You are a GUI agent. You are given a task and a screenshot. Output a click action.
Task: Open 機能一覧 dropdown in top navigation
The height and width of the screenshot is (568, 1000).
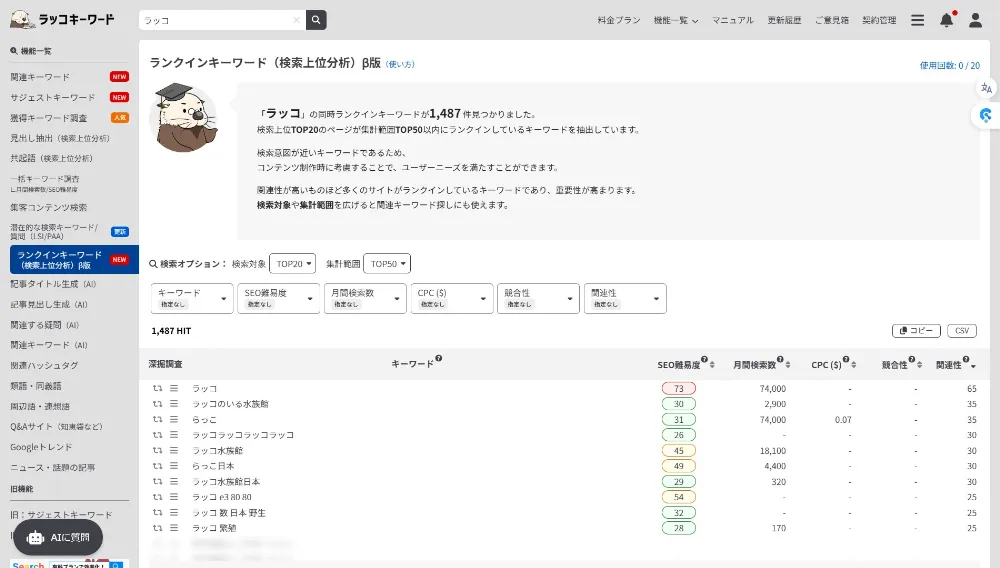[x=675, y=20]
